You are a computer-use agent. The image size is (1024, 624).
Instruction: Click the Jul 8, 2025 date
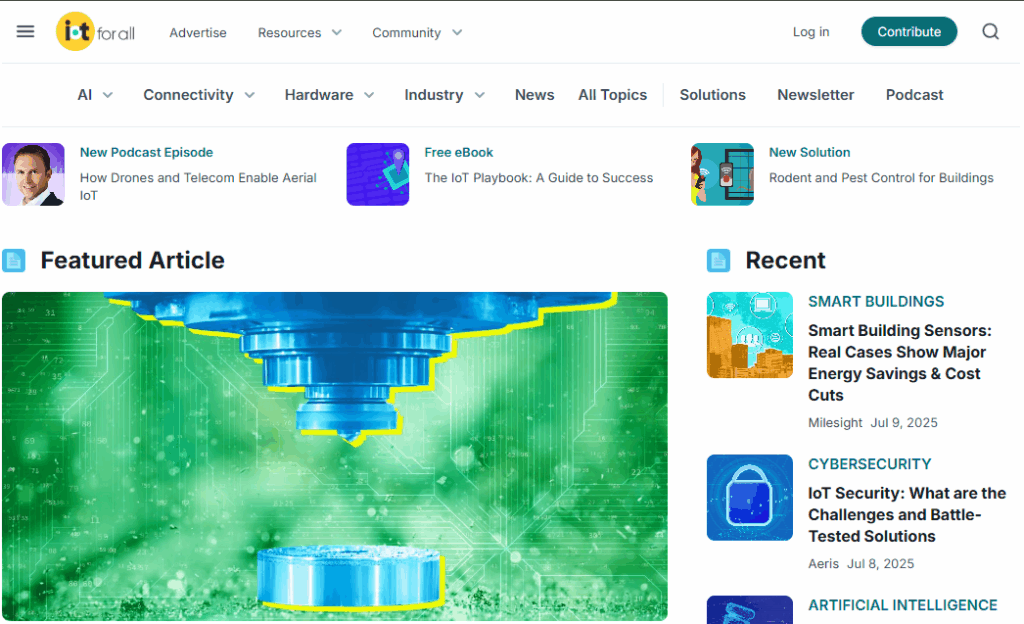click(x=880, y=563)
